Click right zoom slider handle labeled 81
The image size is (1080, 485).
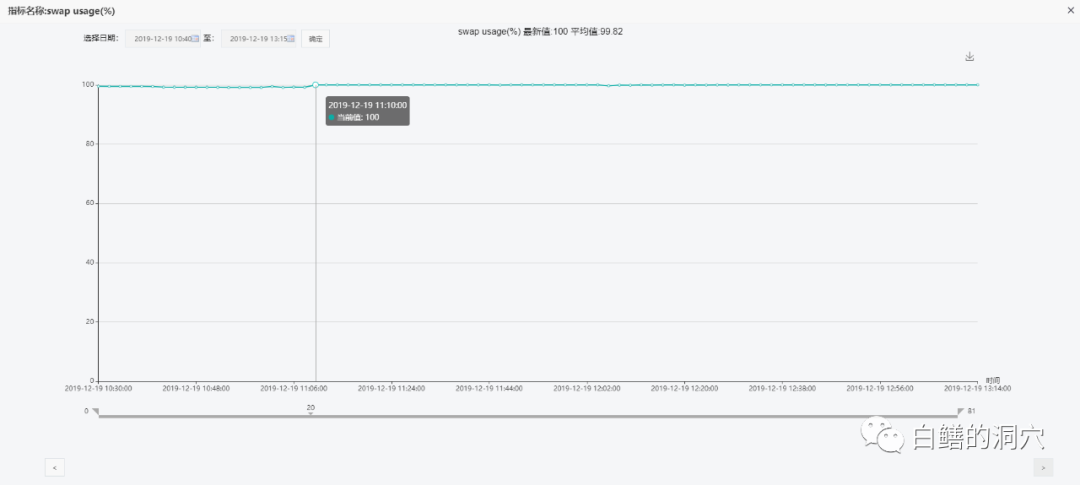tap(960, 412)
